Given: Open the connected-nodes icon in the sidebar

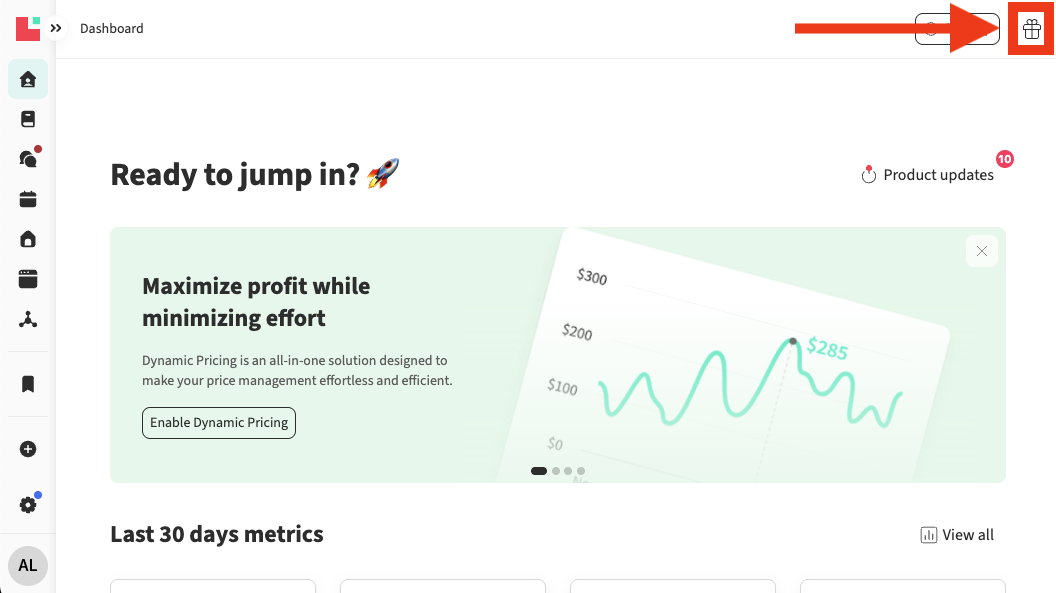Looking at the screenshot, I should (28, 320).
